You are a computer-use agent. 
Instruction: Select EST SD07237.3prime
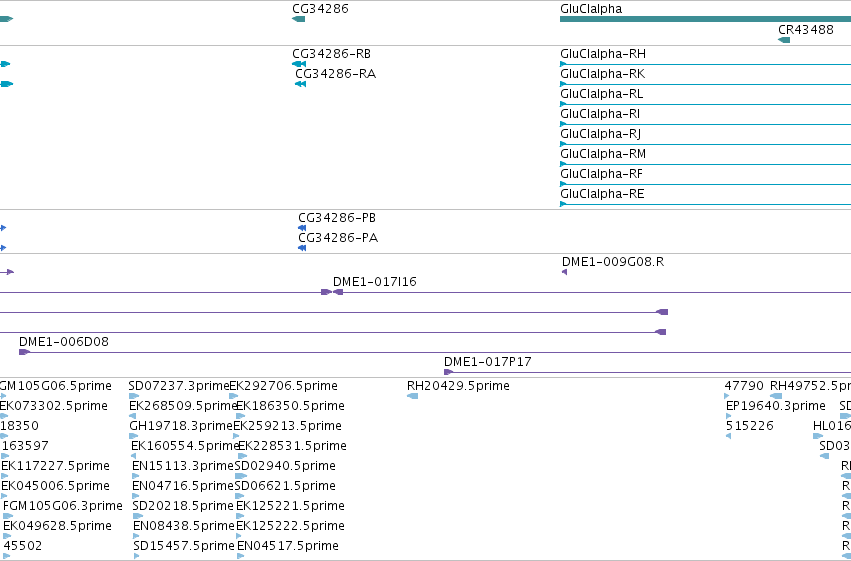pos(179,386)
